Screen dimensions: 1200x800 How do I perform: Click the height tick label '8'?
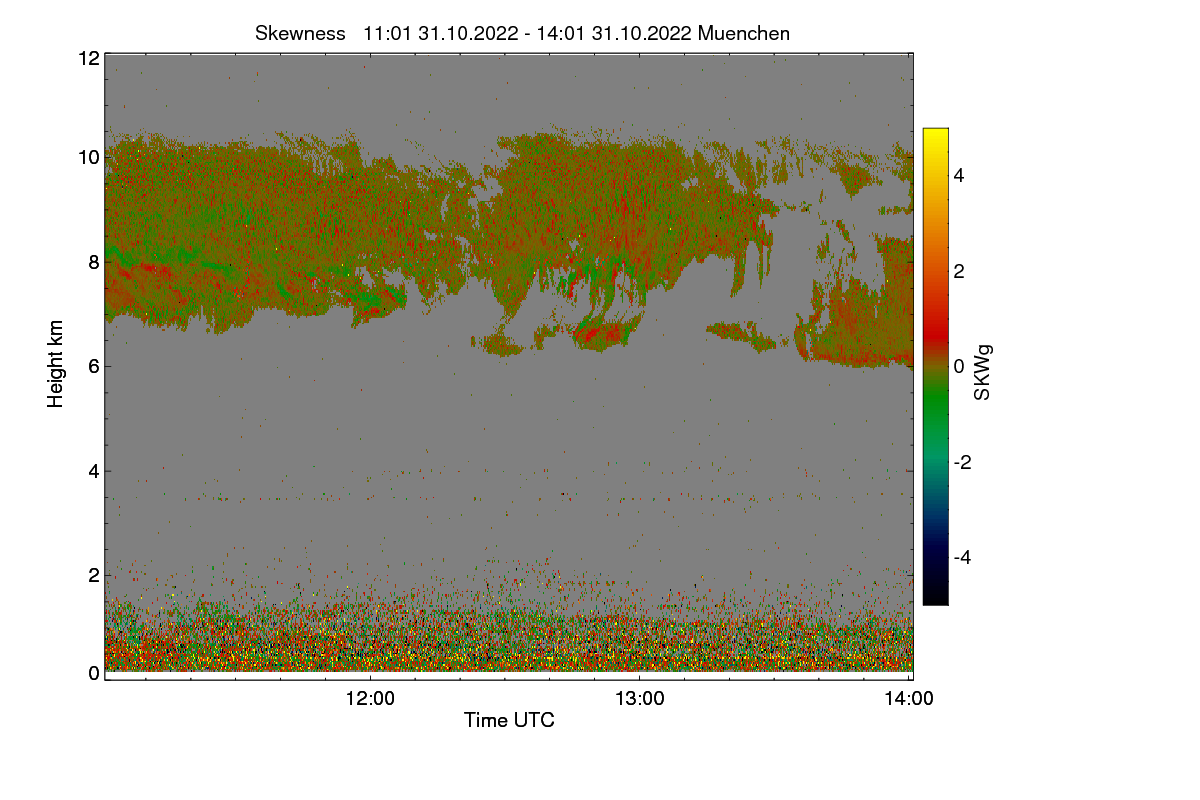click(94, 262)
